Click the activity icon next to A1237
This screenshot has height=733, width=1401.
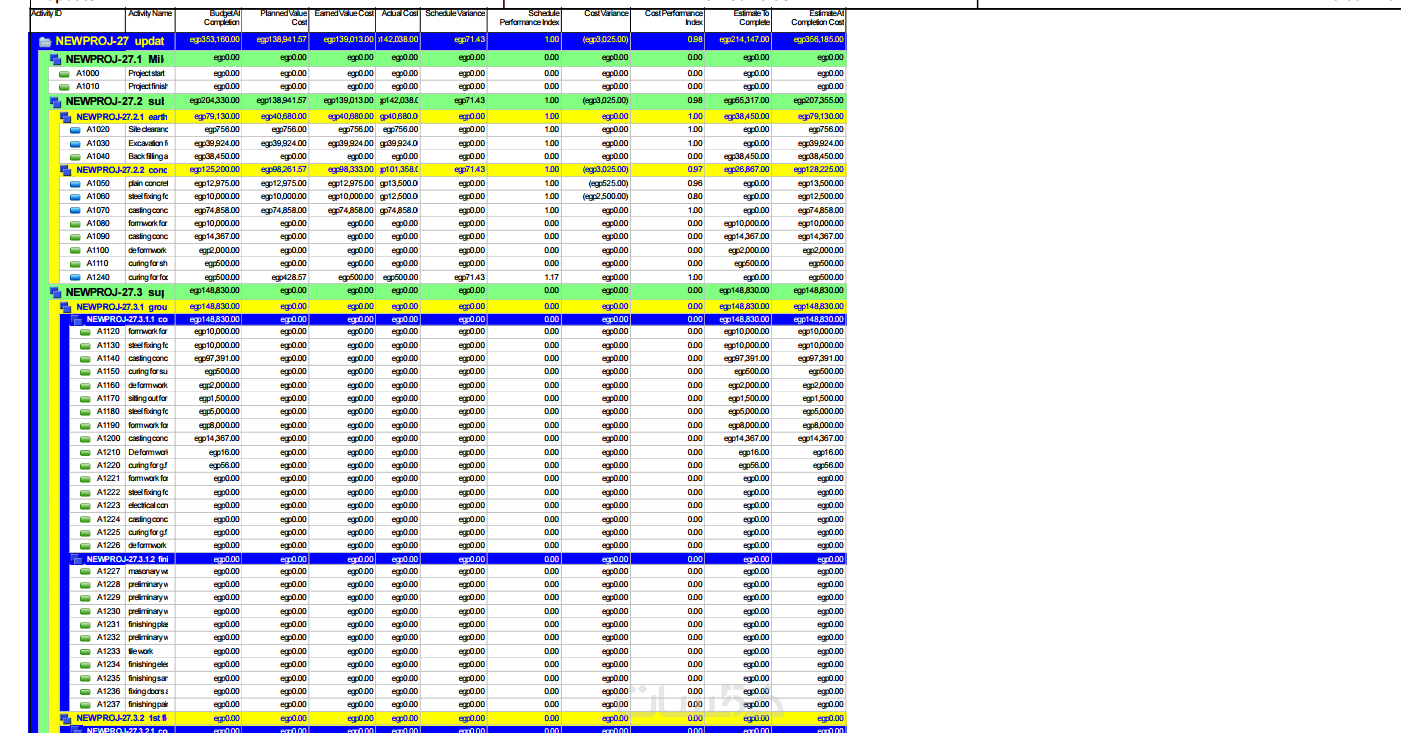[x=85, y=705]
